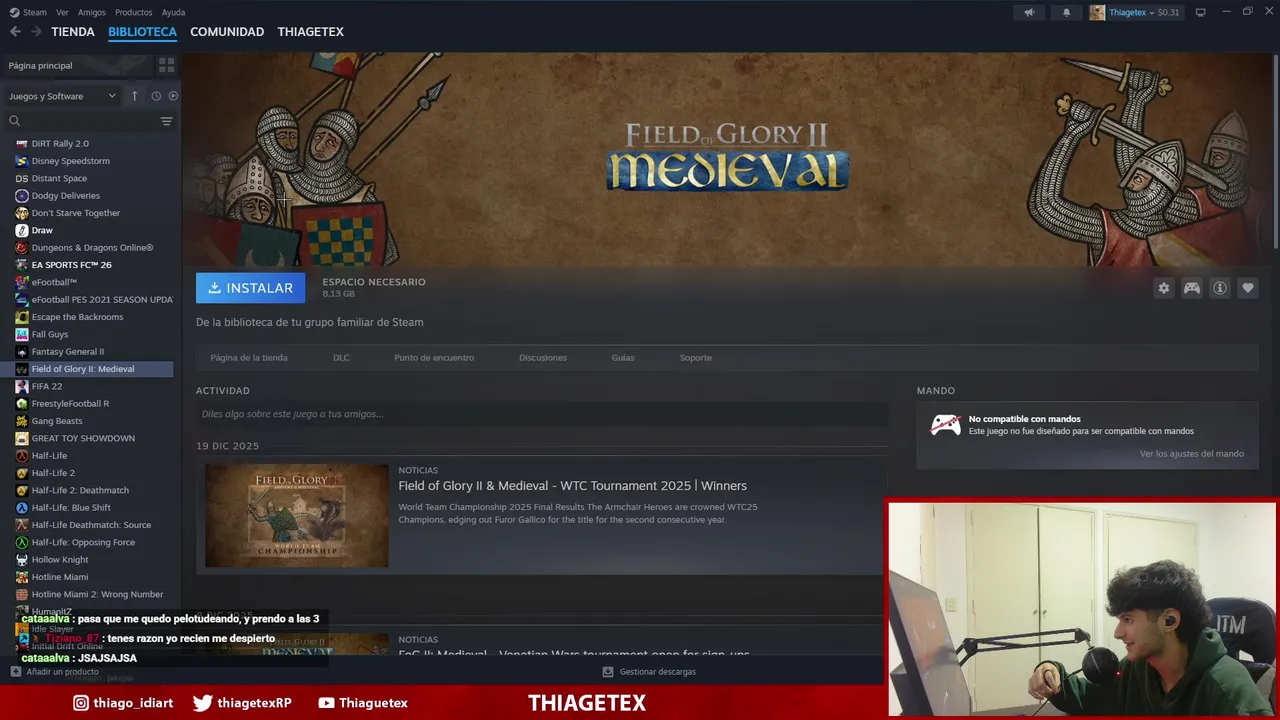
Task: Open advanced library filters icon
Action: (166, 121)
